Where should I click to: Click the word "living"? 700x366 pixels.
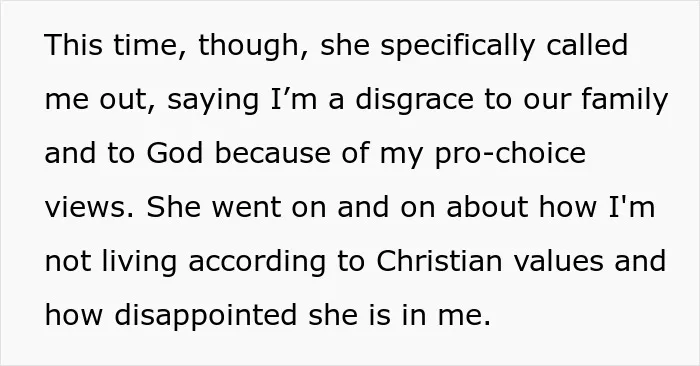[139, 263]
